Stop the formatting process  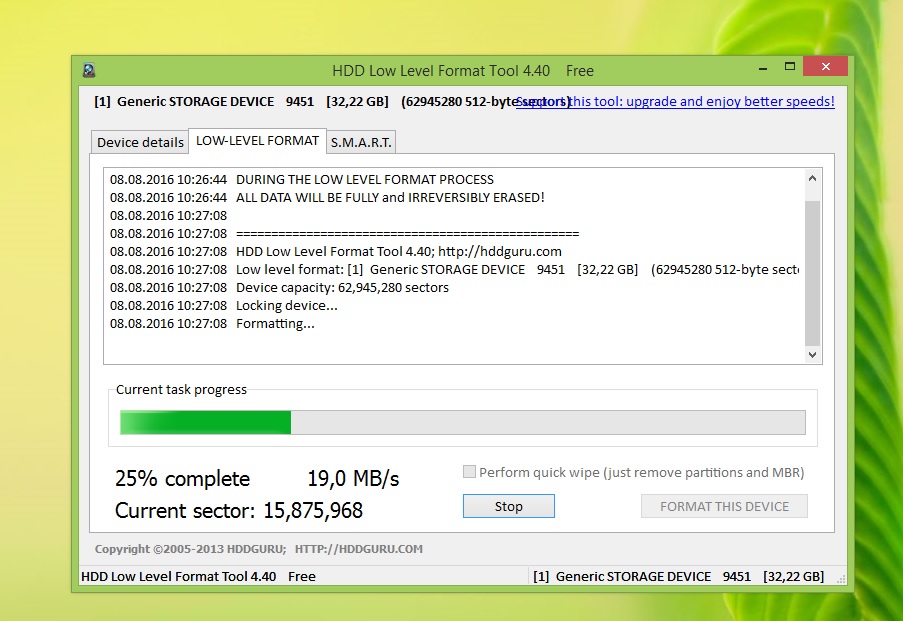coord(509,506)
